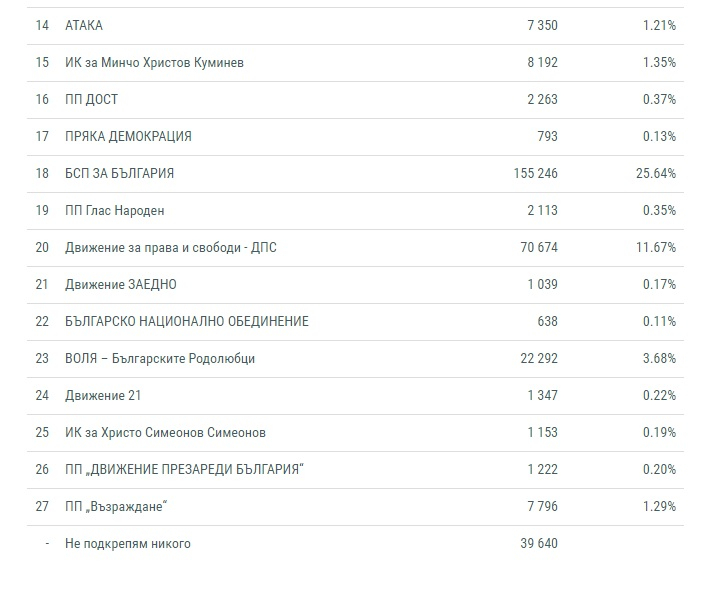
Task: Click the percentage 0.19%
Action: tap(659, 433)
